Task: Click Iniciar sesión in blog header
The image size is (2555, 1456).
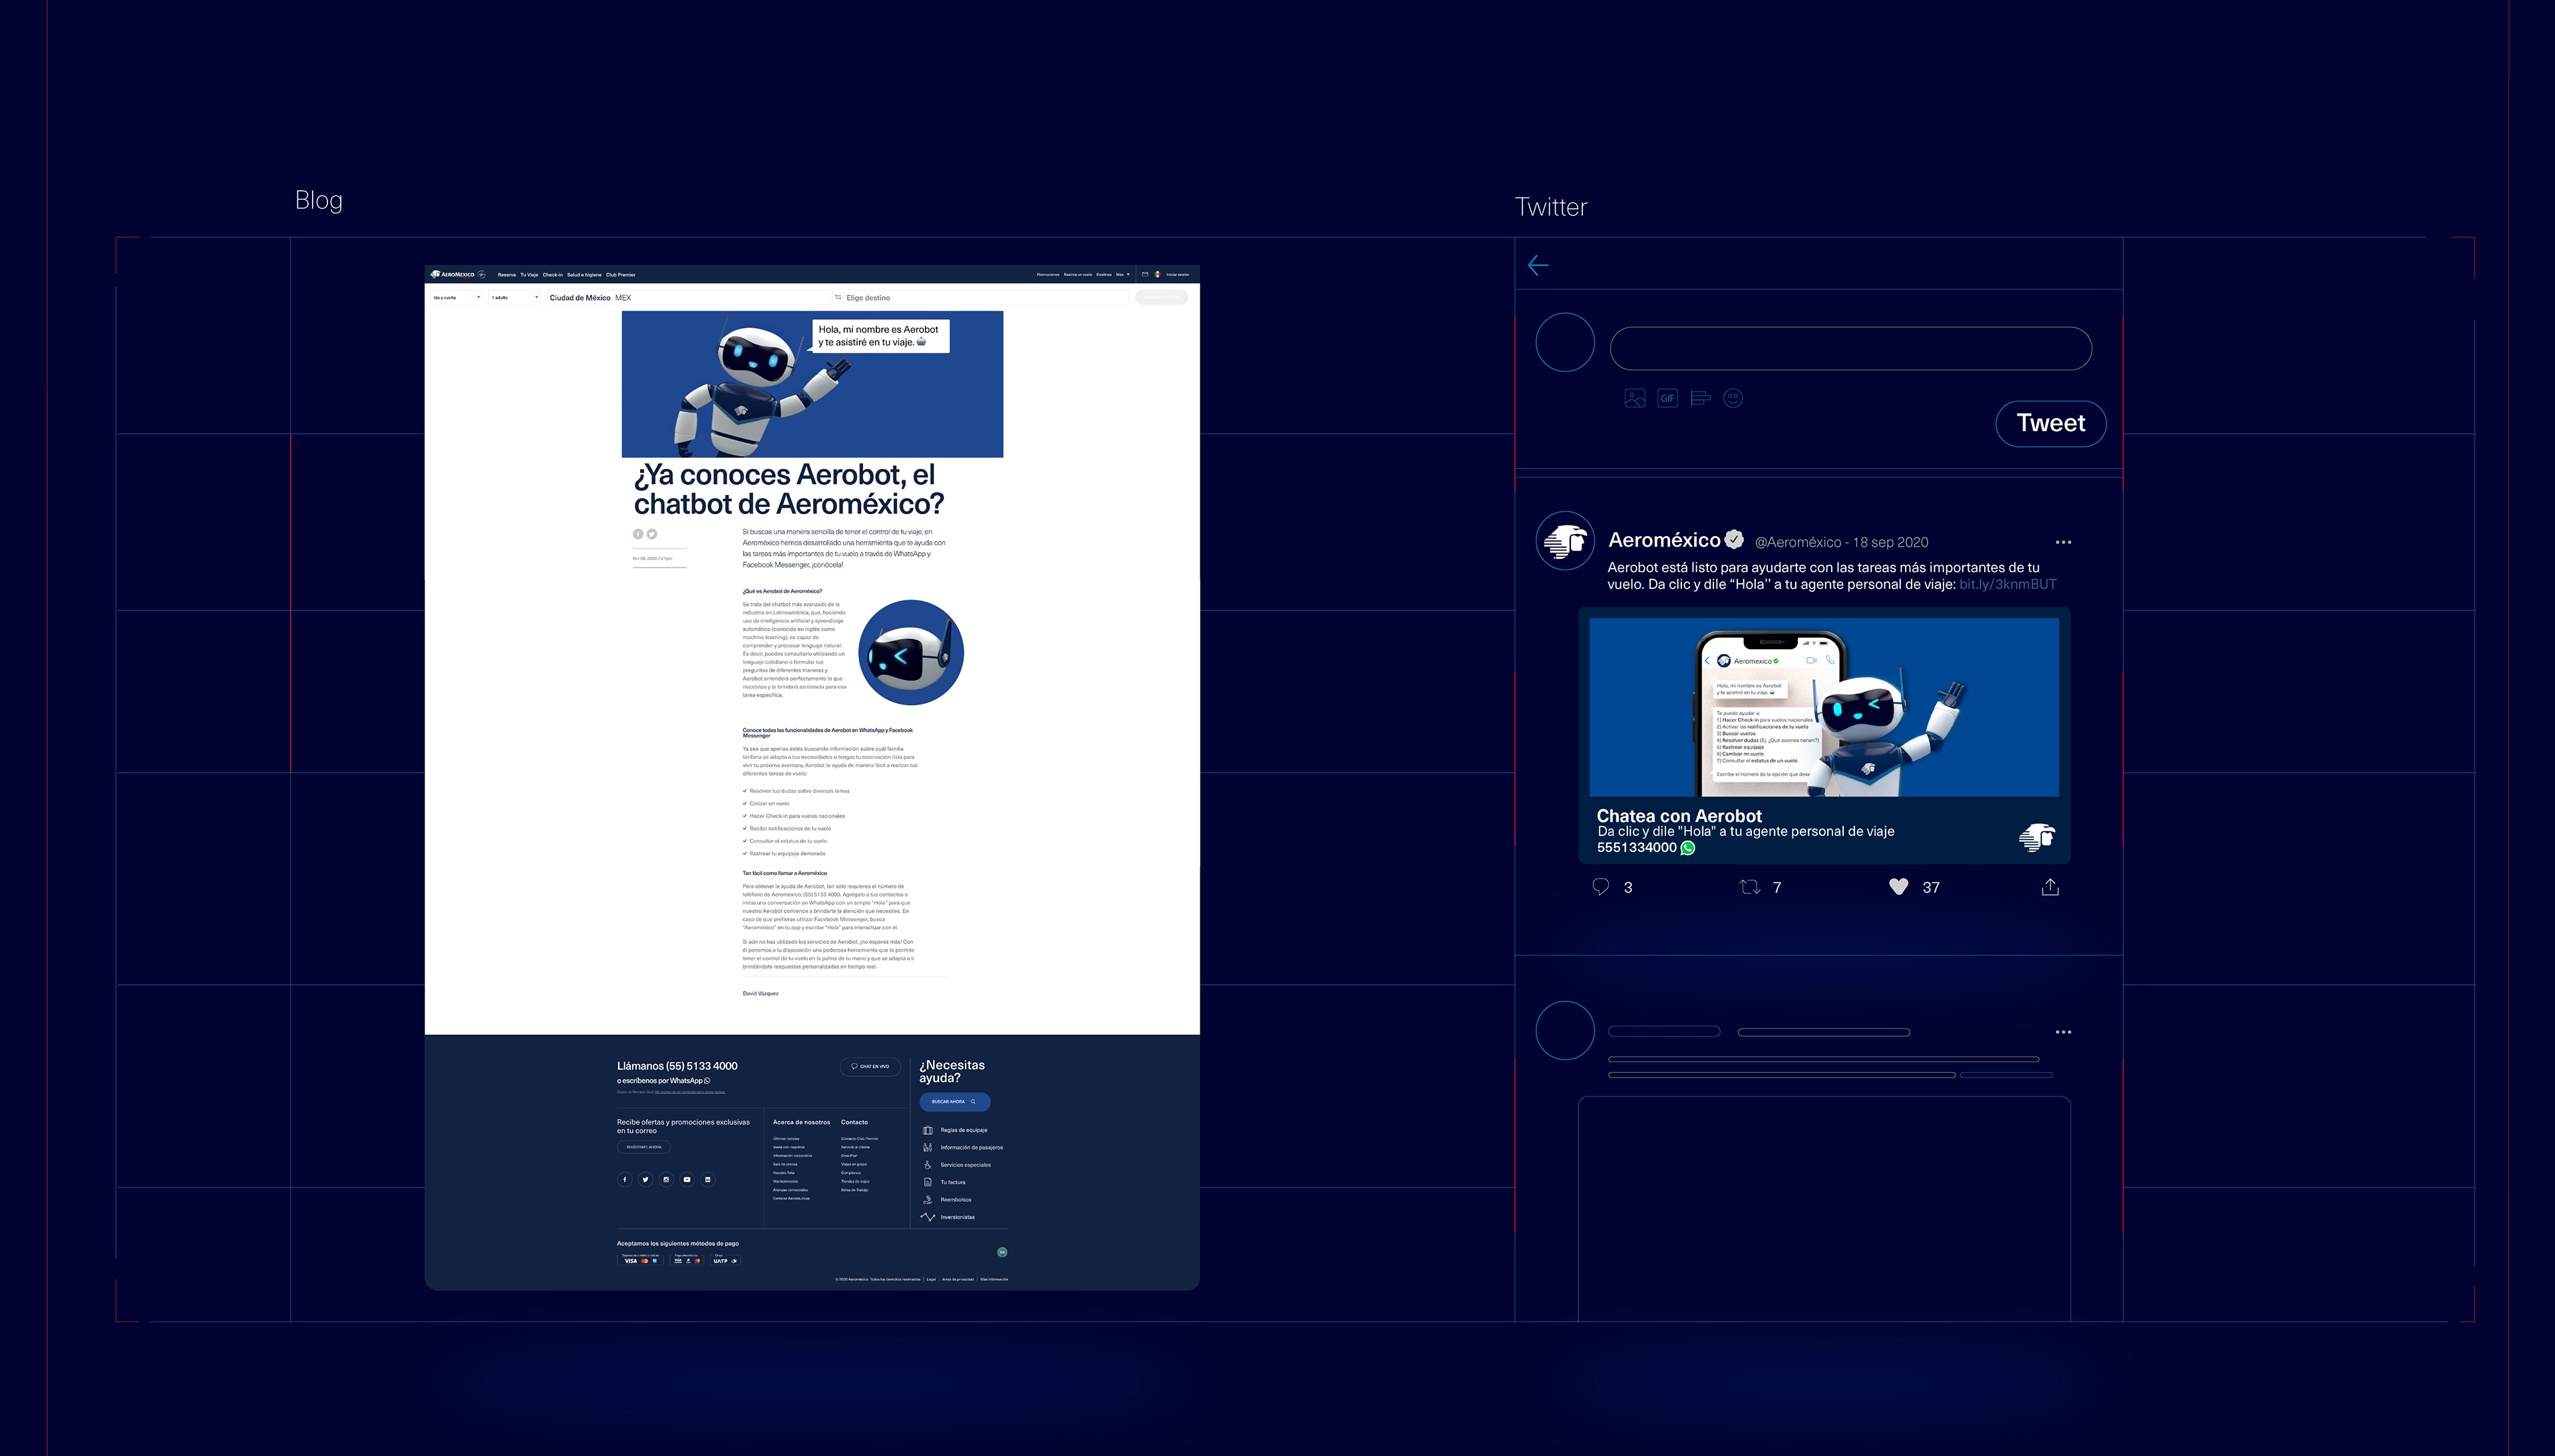Action: pyautogui.click(x=1177, y=274)
